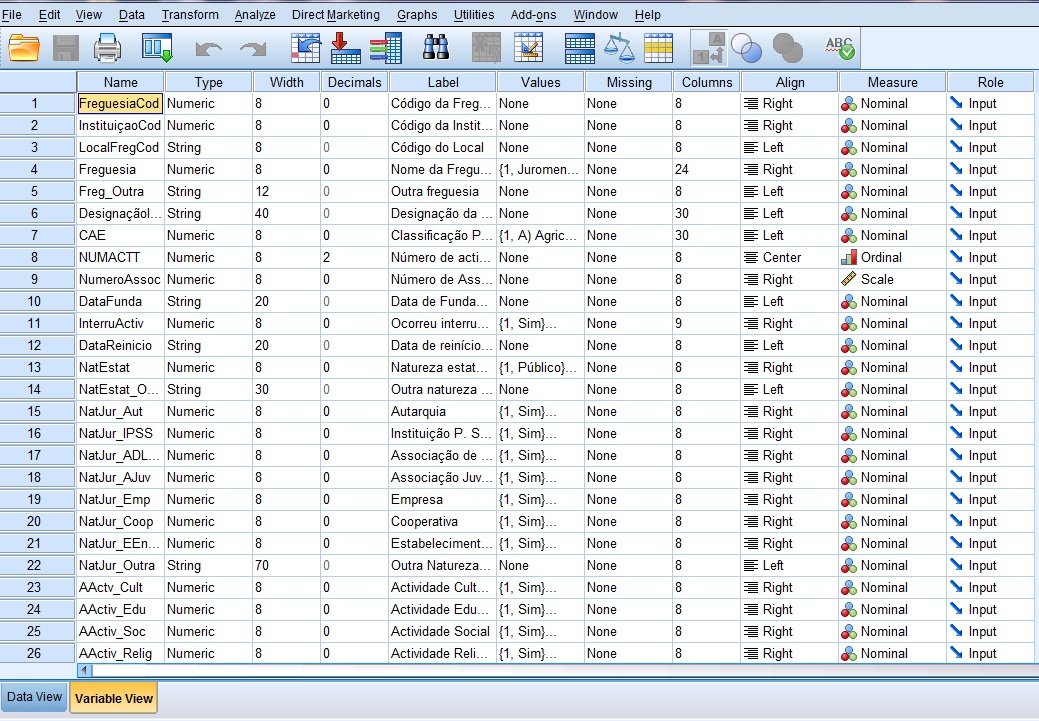
Task: Click the "Center" align cell
Action: click(x=790, y=257)
